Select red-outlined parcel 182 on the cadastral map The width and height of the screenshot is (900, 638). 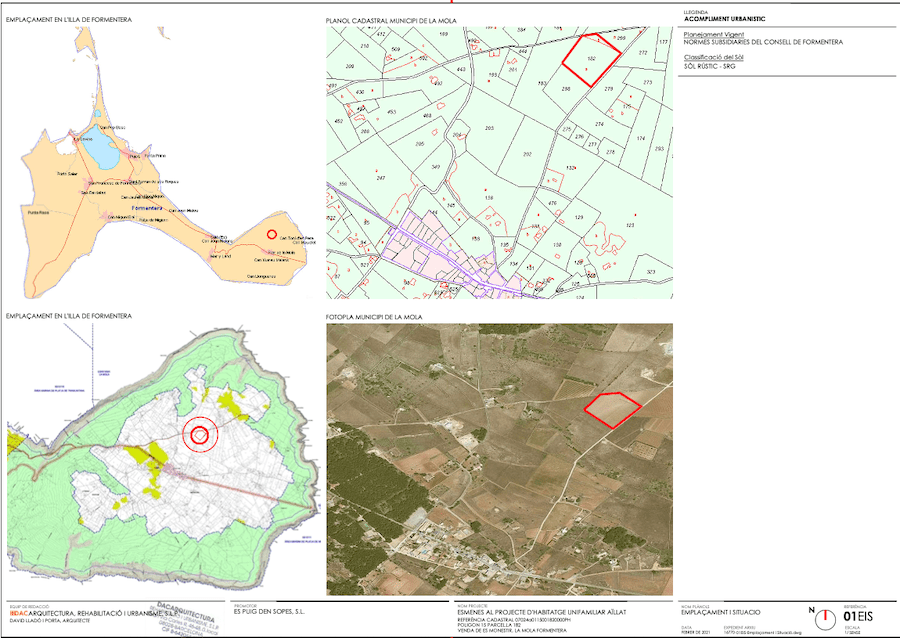point(591,60)
